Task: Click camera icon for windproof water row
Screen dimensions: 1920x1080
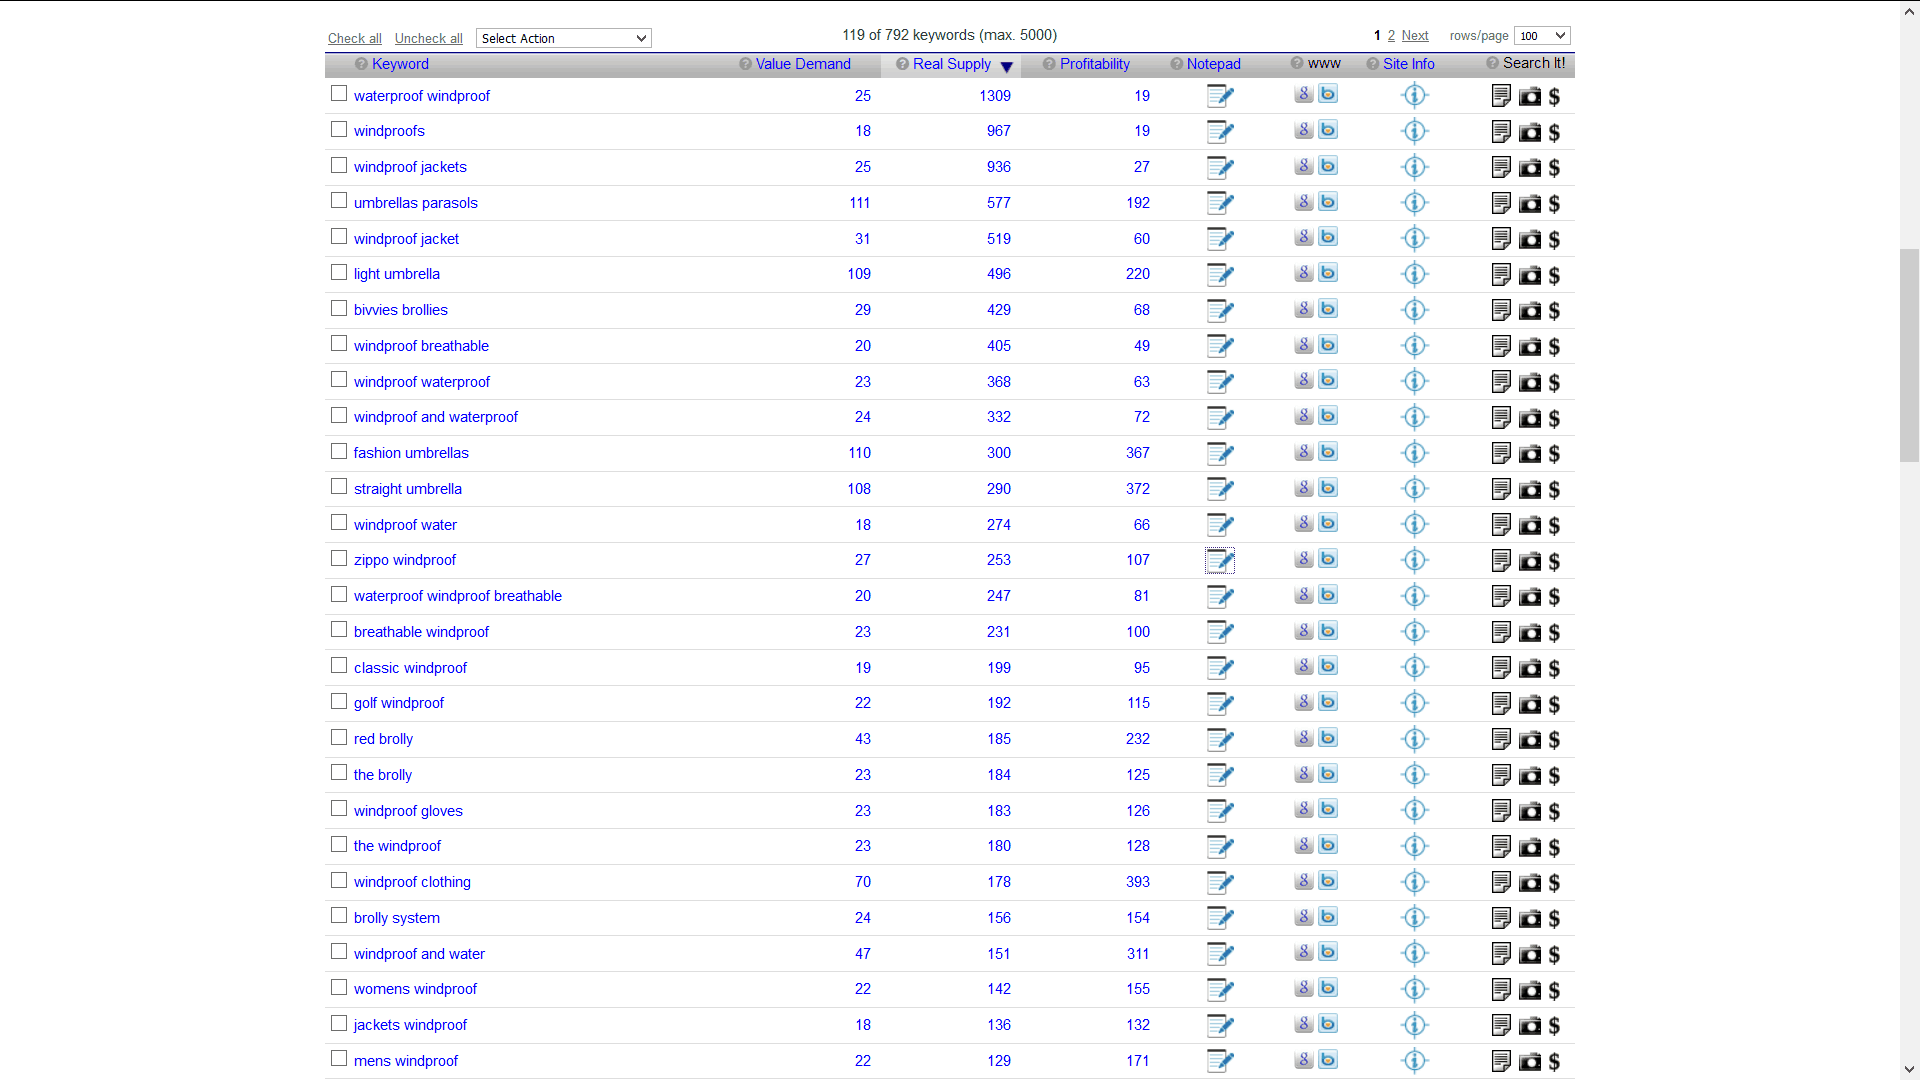Action: pos(1530,526)
